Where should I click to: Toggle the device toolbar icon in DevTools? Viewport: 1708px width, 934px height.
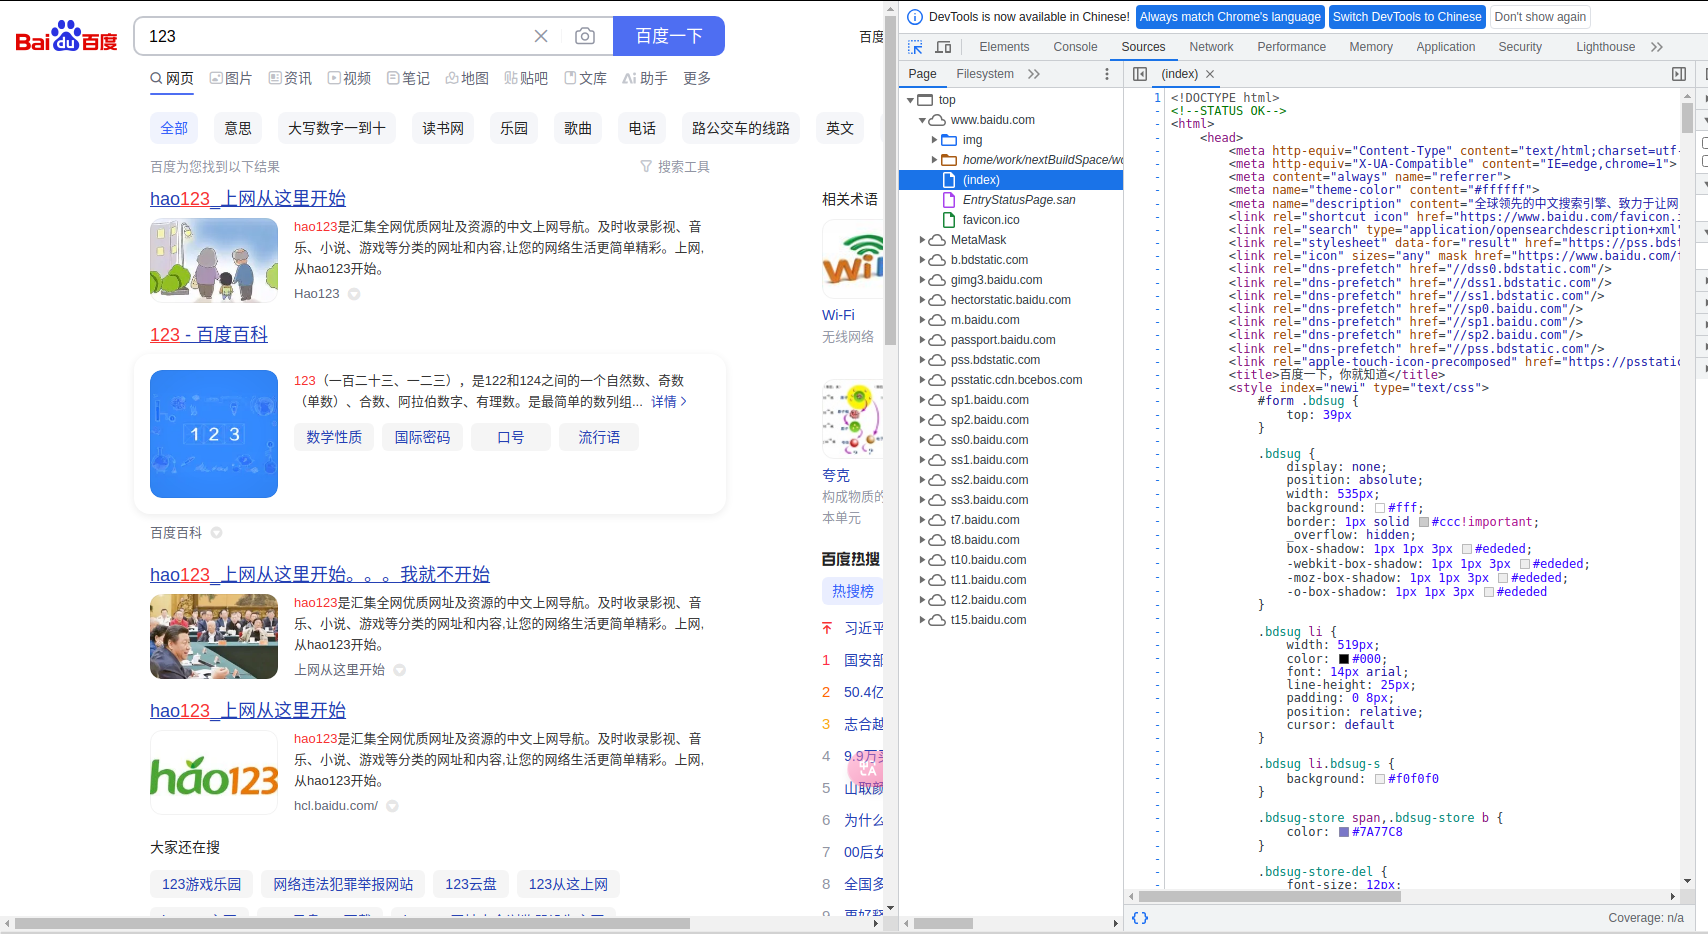click(x=943, y=47)
